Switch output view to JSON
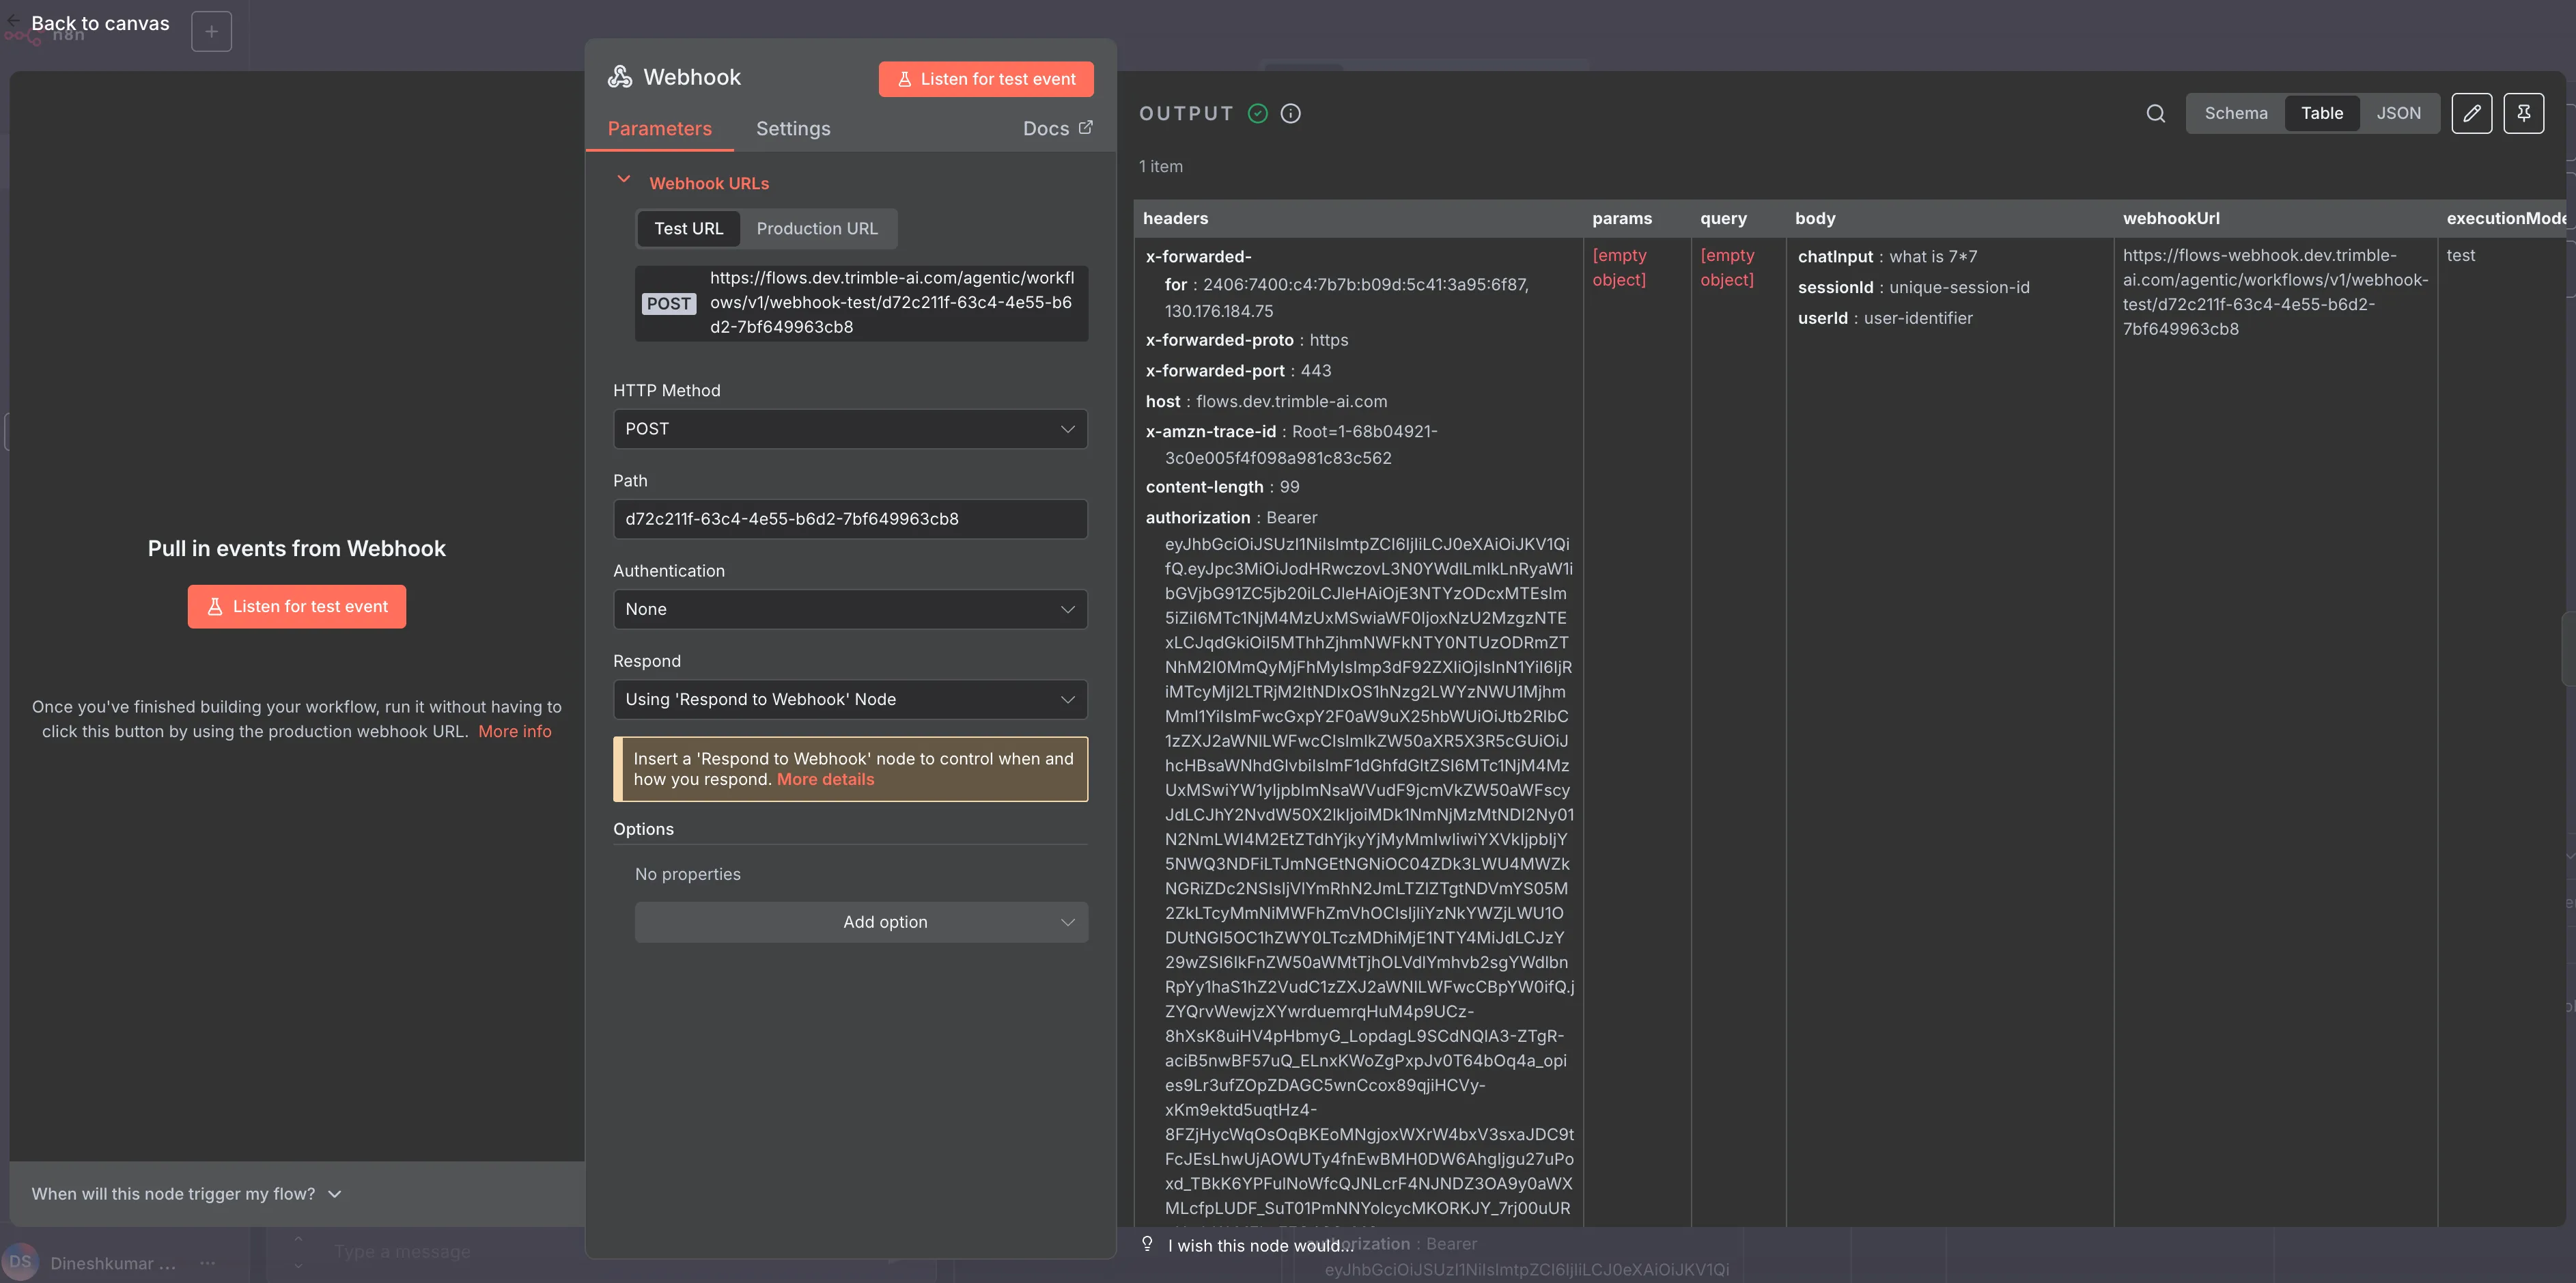 pyautogui.click(x=2398, y=113)
